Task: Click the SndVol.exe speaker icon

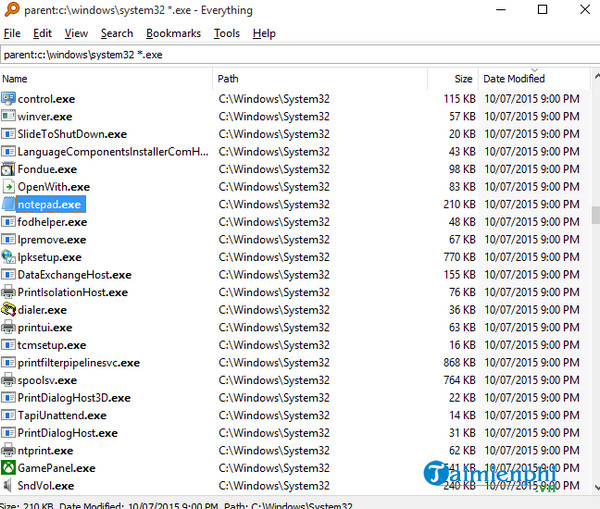Action: tap(9, 486)
